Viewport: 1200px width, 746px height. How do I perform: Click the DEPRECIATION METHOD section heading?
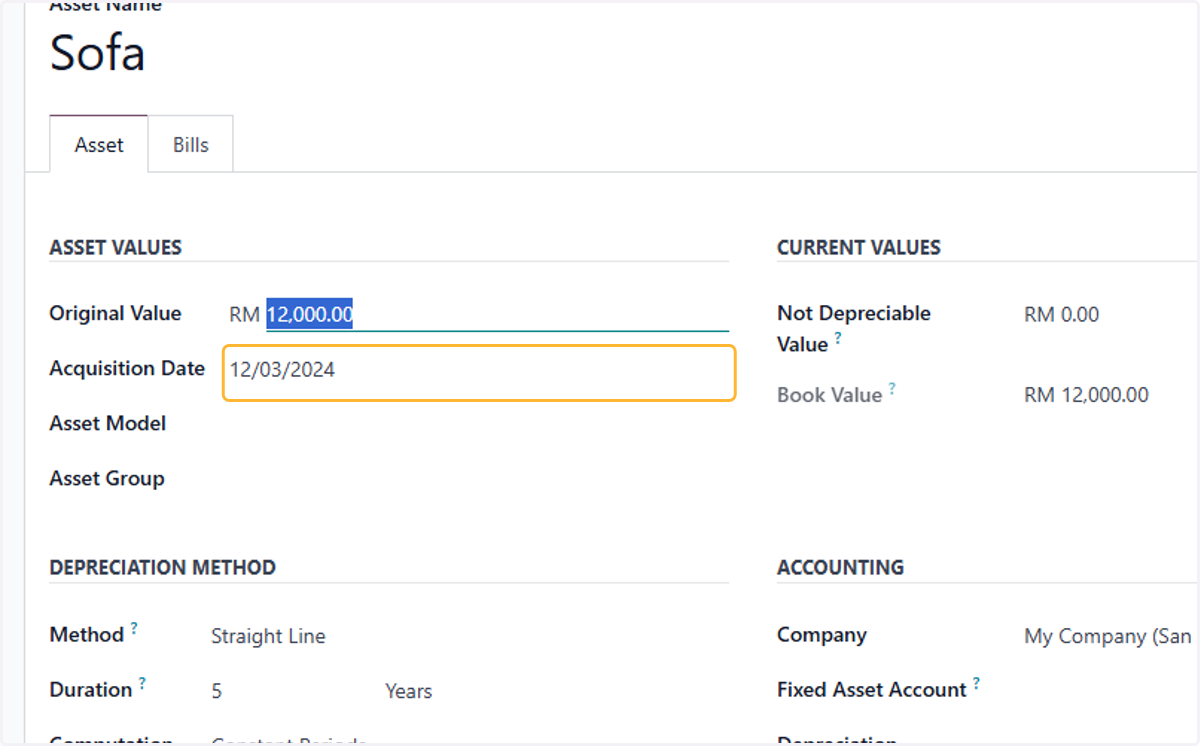[x=163, y=567]
